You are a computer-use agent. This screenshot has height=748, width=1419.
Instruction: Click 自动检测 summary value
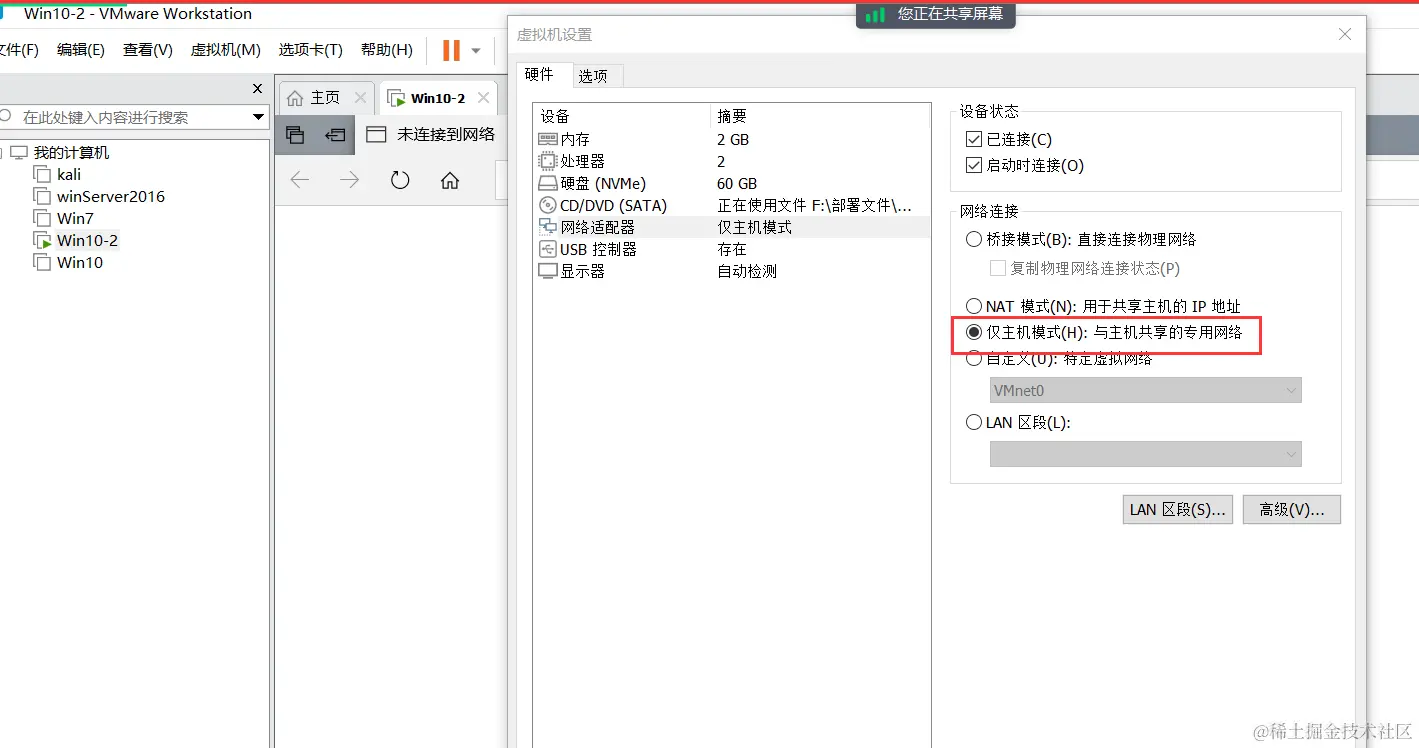coord(747,272)
